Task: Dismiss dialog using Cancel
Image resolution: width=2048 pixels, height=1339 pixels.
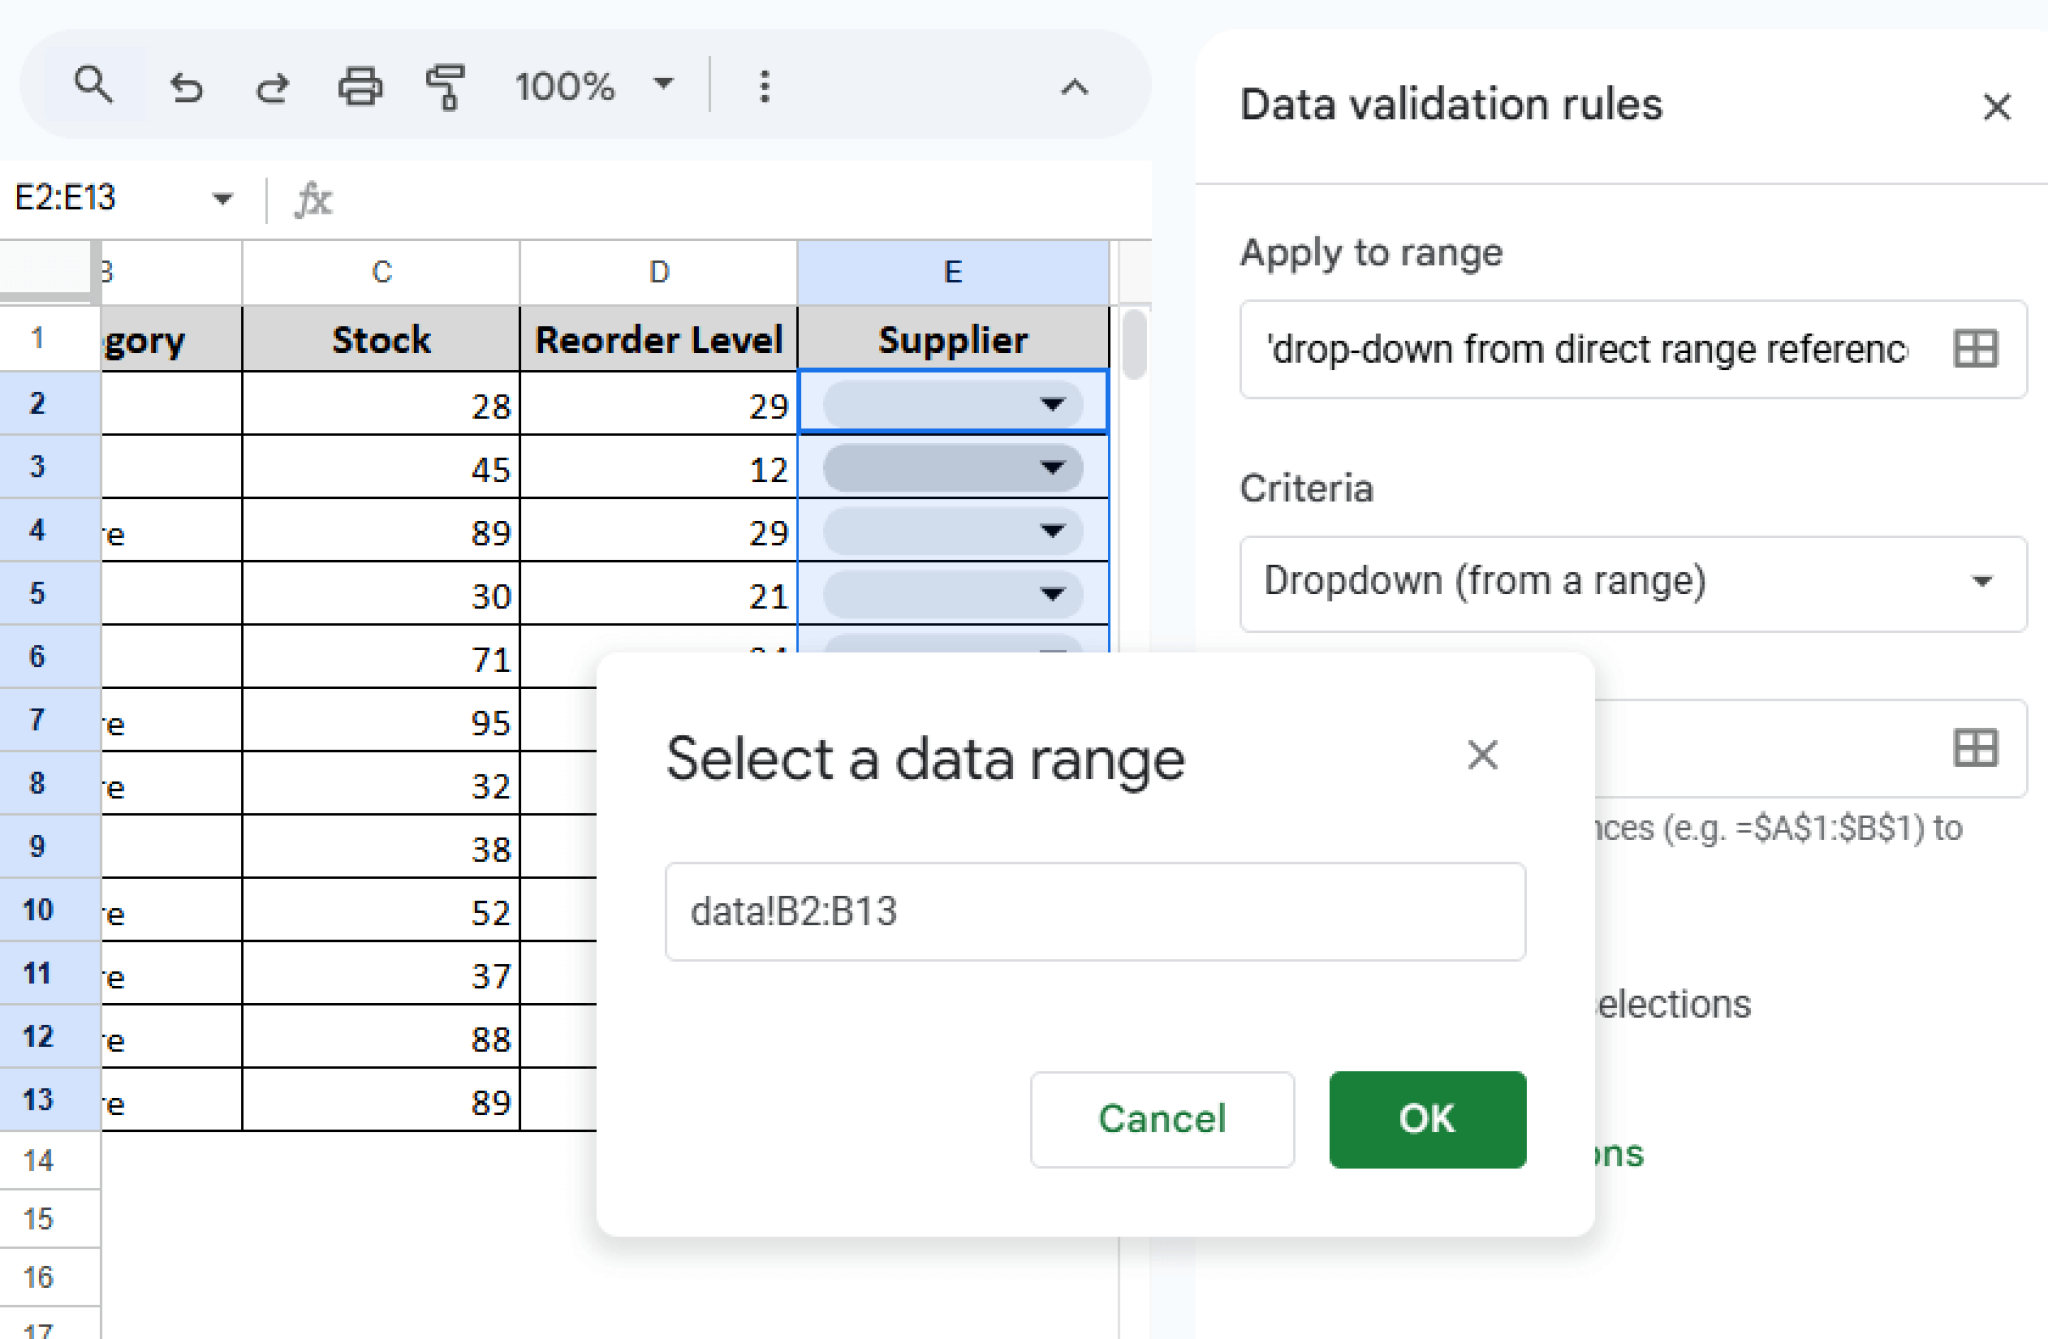Action: click(x=1161, y=1120)
